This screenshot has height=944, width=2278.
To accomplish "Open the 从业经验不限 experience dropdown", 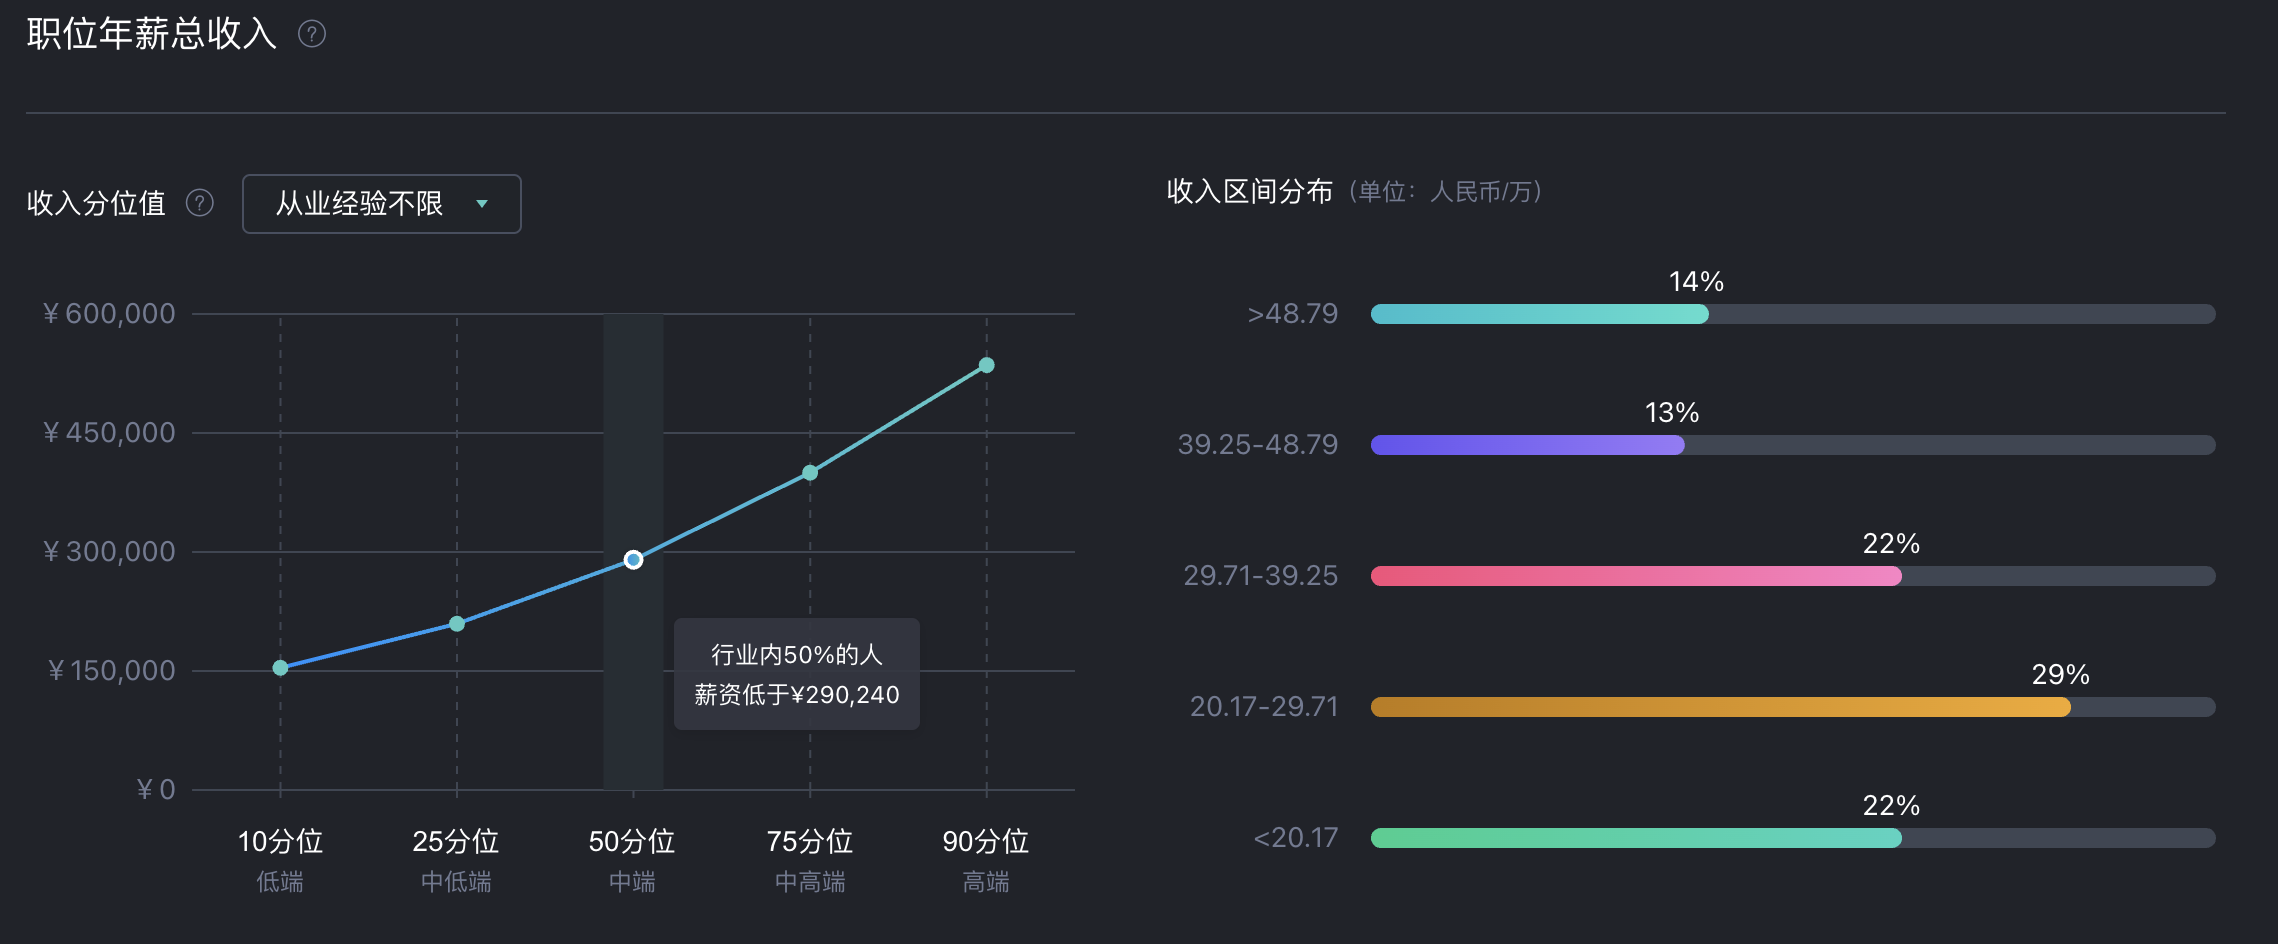I will 381,204.
